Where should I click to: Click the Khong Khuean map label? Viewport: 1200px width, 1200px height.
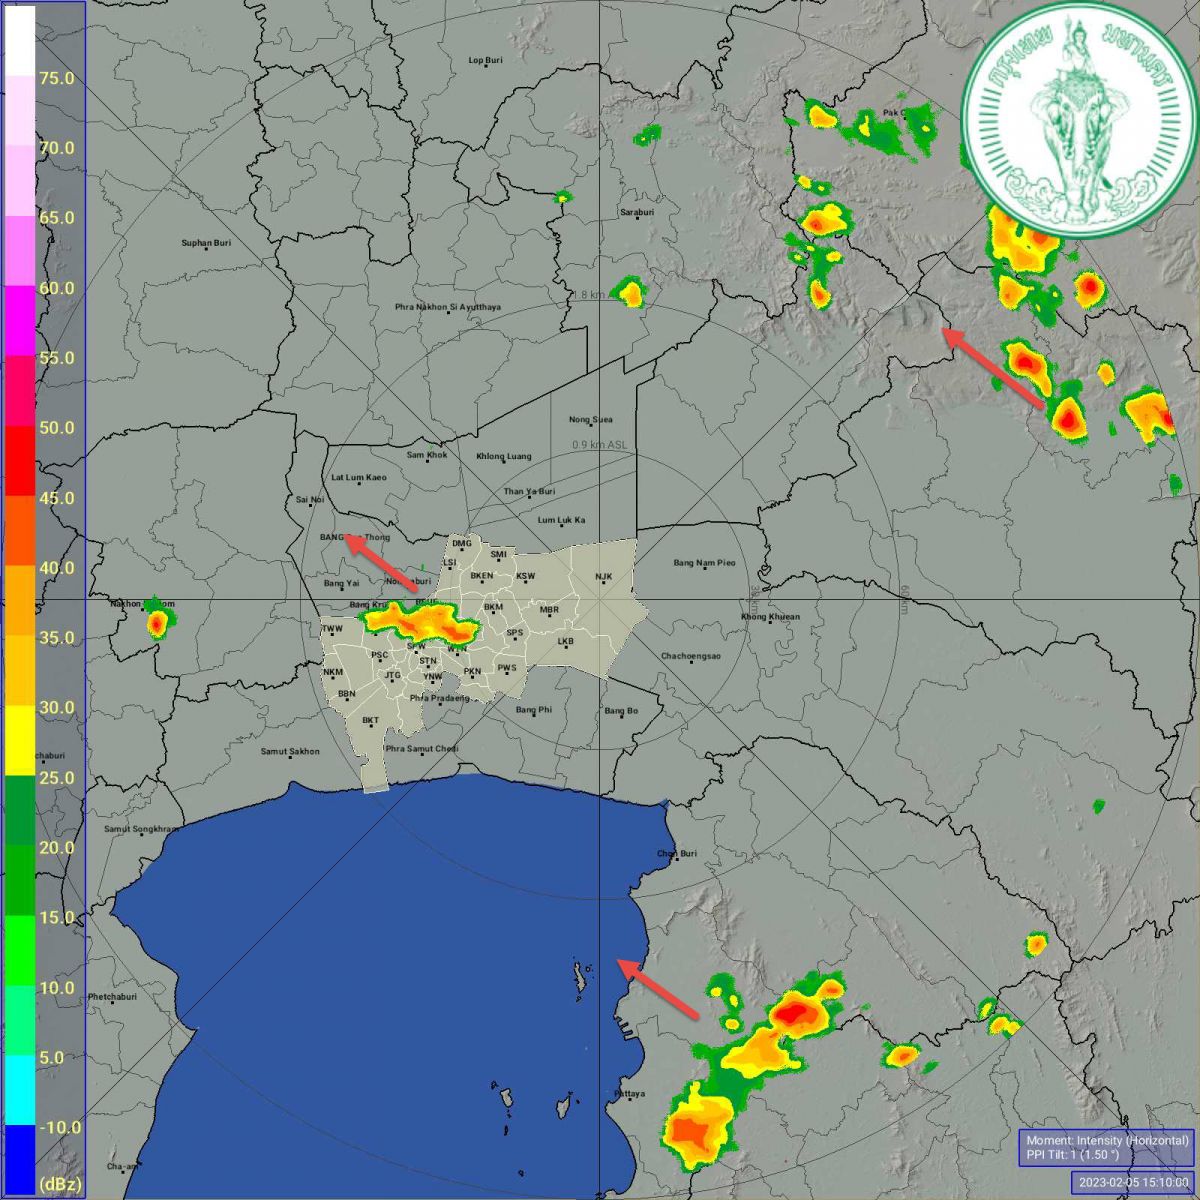[x=770, y=617]
